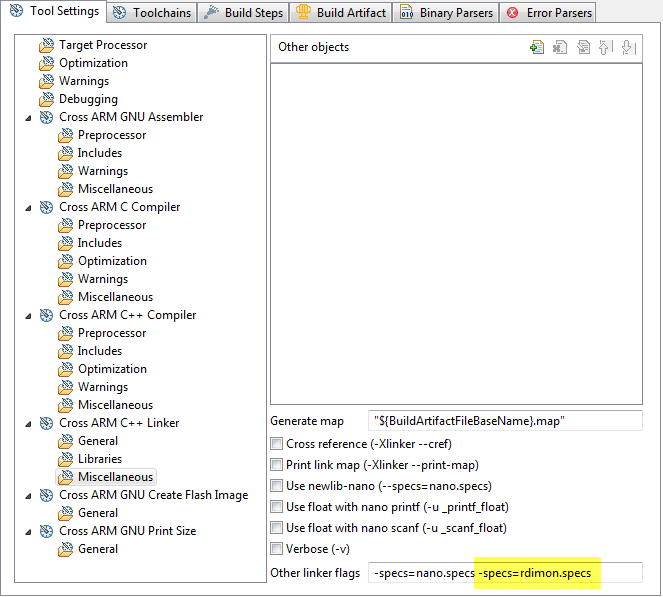Image resolution: width=663 pixels, height=597 pixels.
Task: Switch to the Toolchains tab
Action: [150, 12]
